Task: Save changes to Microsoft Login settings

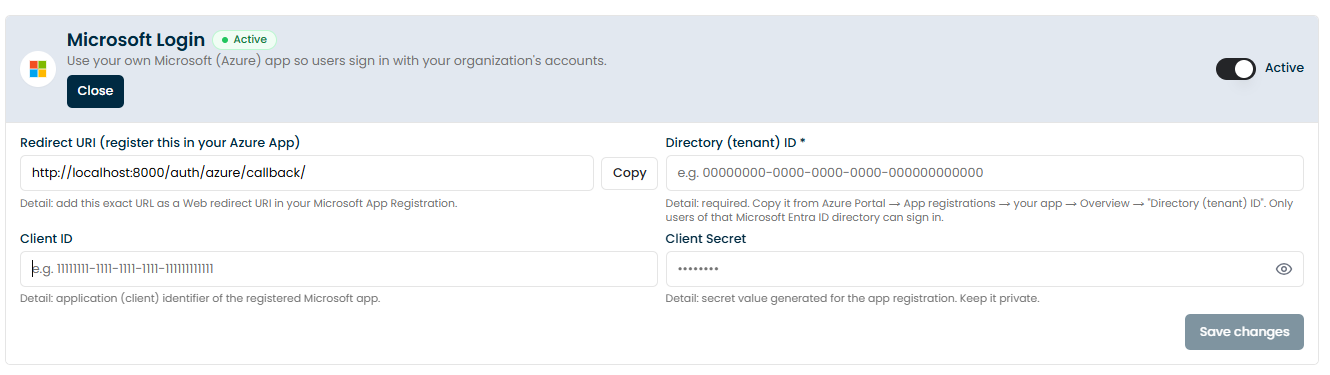Action: click(1244, 332)
